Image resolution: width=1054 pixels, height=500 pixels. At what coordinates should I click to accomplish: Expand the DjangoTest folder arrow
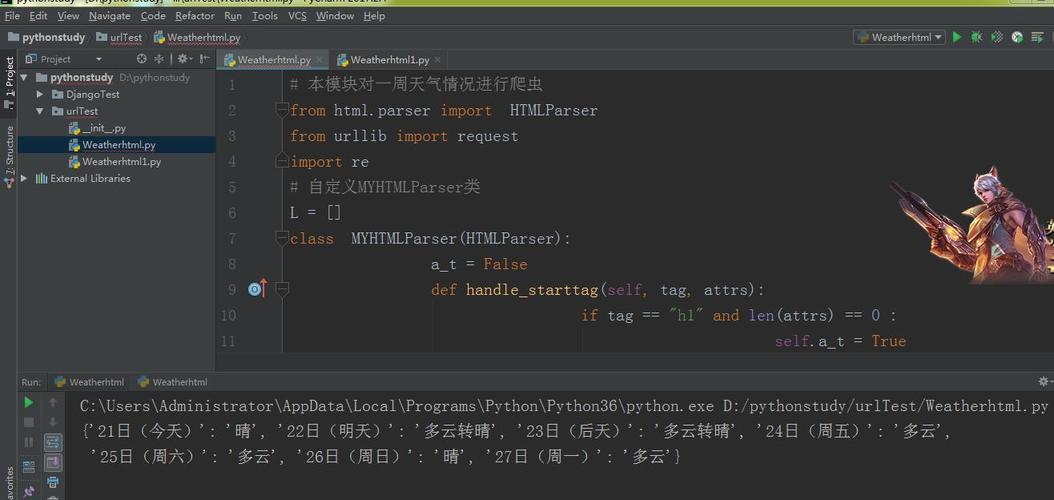(x=40, y=95)
